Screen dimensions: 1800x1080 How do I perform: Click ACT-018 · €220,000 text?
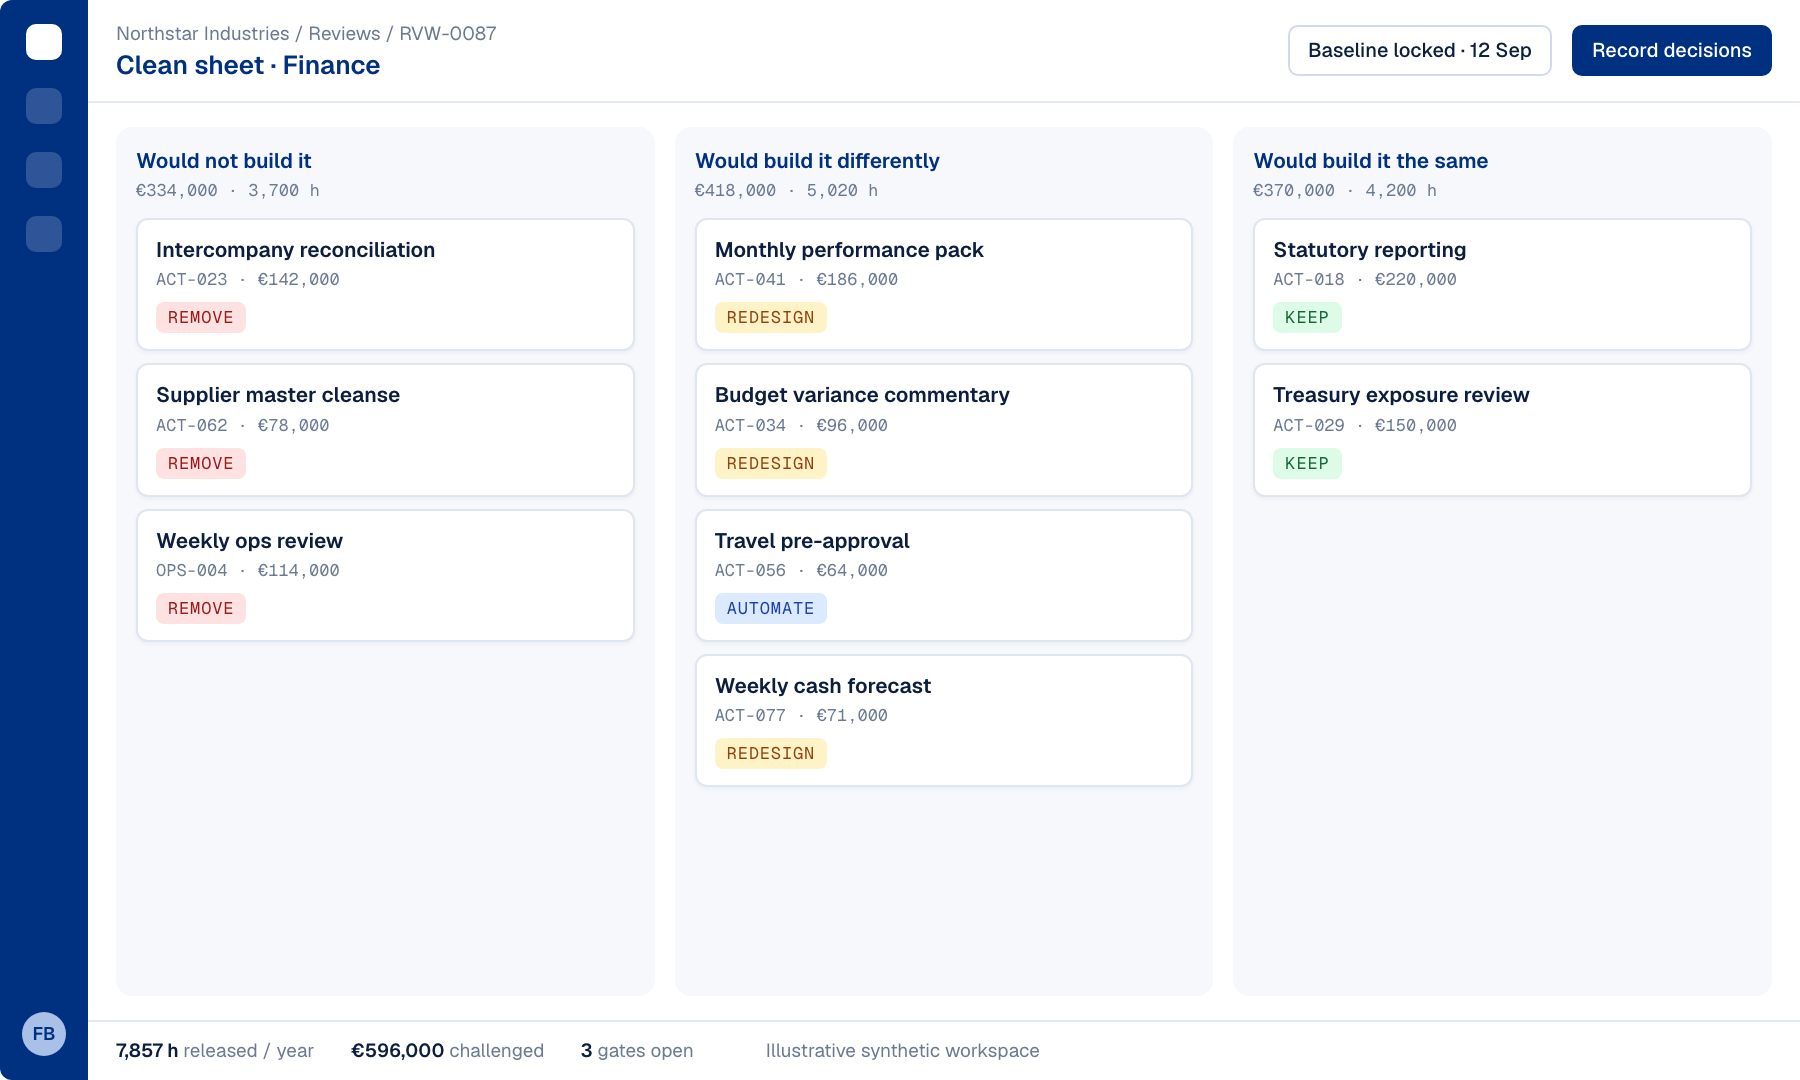coord(1365,280)
